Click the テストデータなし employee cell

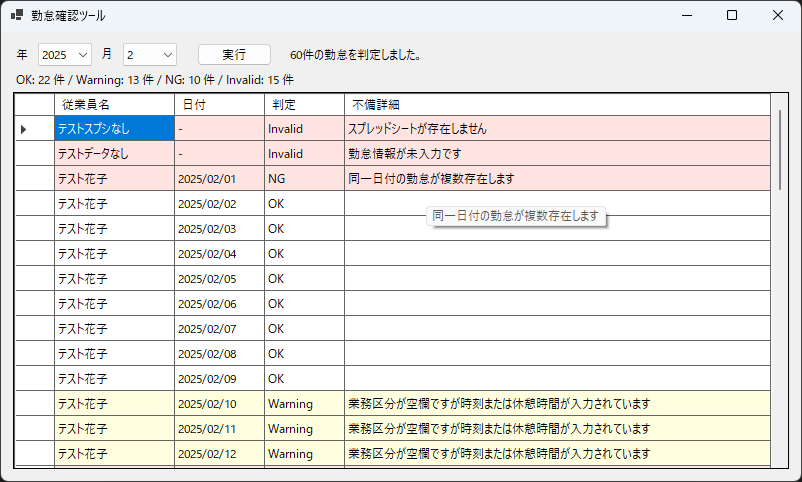114,154
